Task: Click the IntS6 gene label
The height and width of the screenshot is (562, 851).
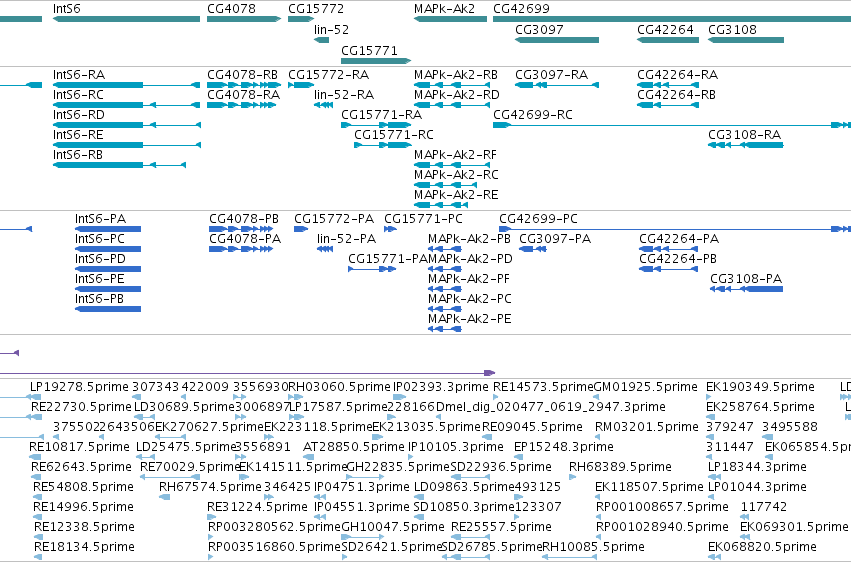Action: 67,9
